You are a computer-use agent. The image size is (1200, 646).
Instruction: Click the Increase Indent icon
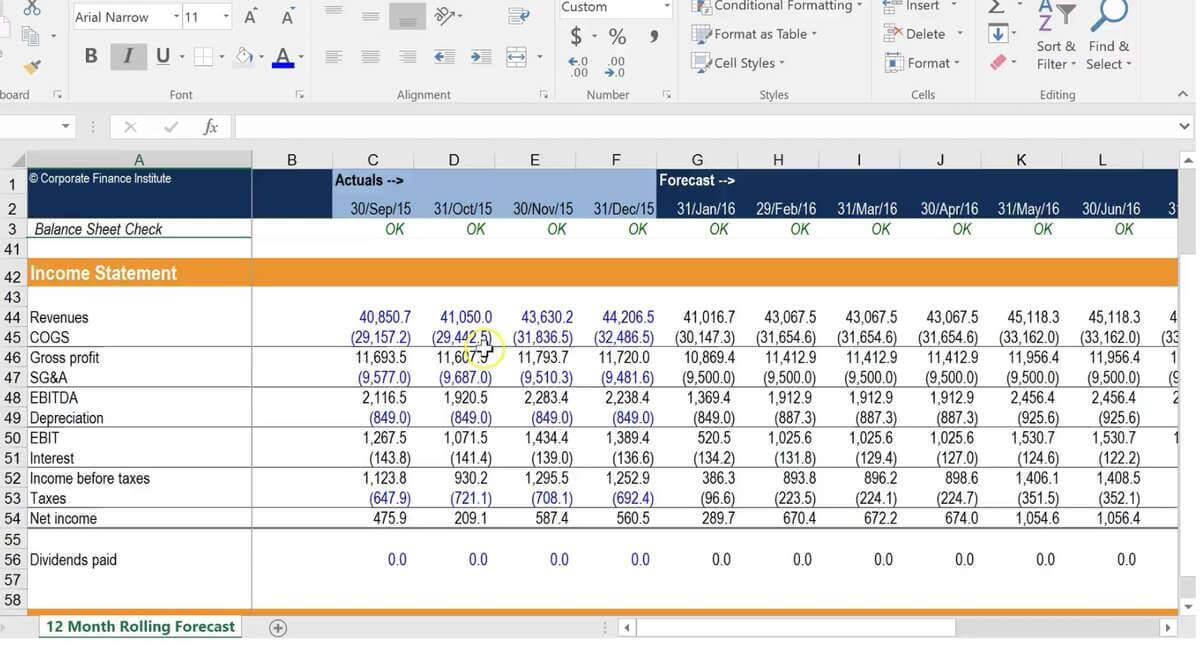(x=480, y=57)
